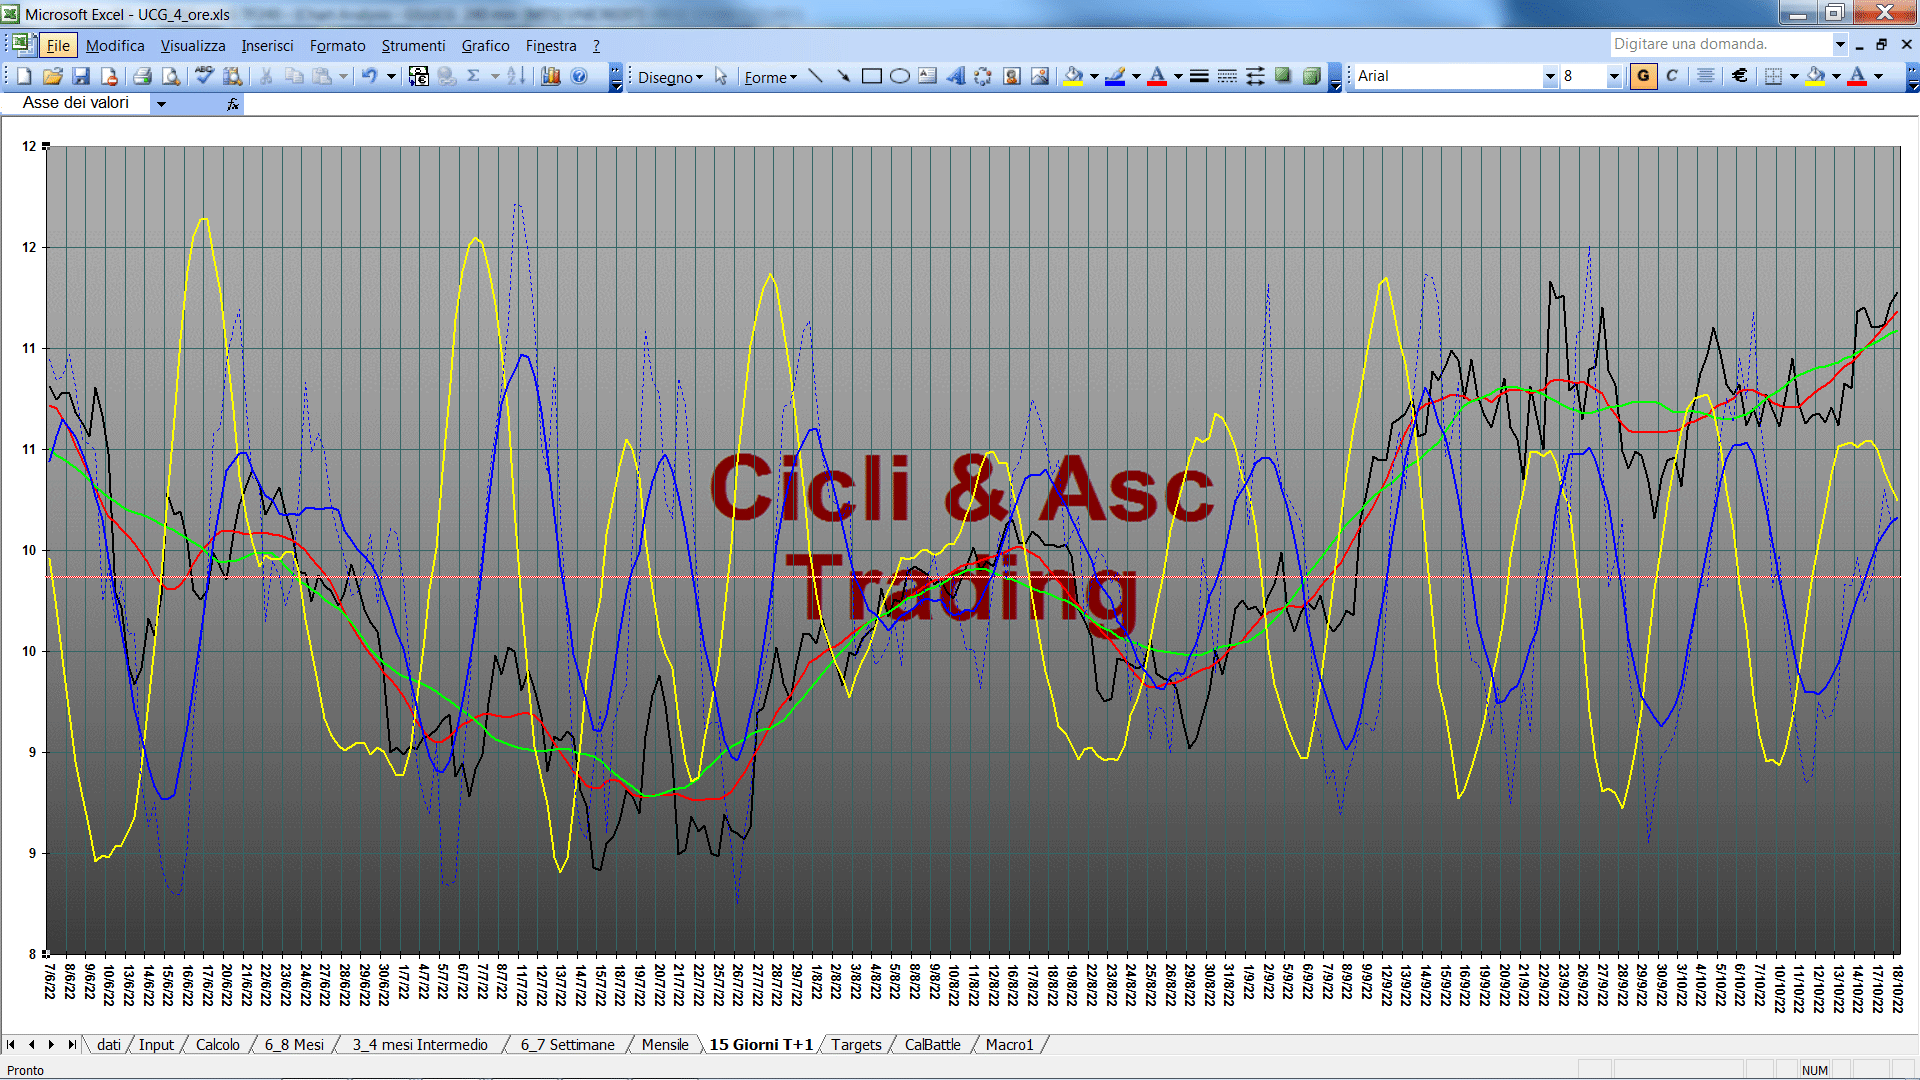Viewport: 1920px width, 1080px height.
Task: Create a new workbook with the New icon
Action: tap(25, 76)
